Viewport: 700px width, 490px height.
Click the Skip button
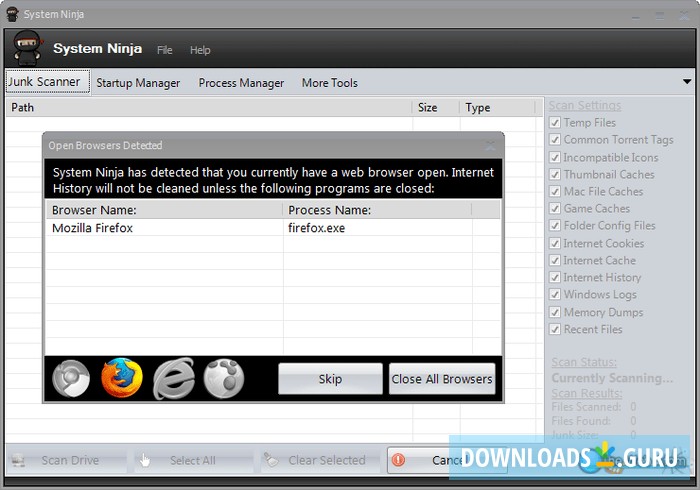[330, 379]
